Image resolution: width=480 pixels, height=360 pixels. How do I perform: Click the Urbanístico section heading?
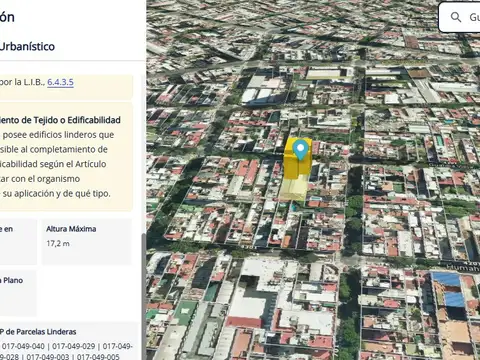tap(27, 46)
